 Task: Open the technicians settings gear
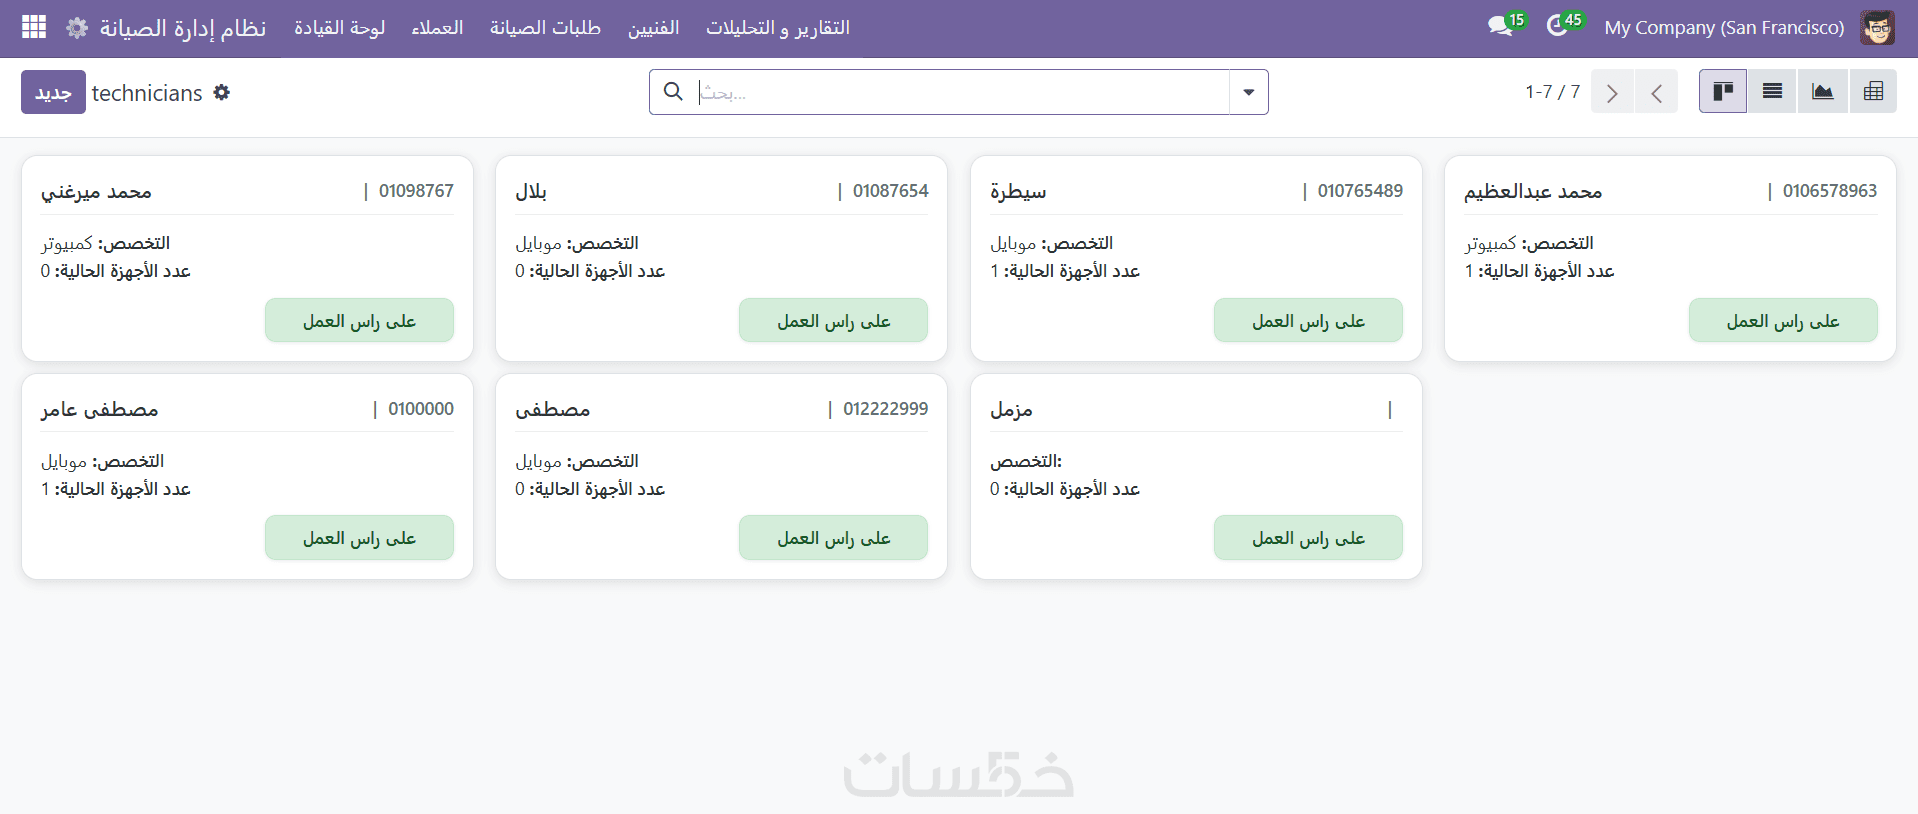tap(222, 92)
